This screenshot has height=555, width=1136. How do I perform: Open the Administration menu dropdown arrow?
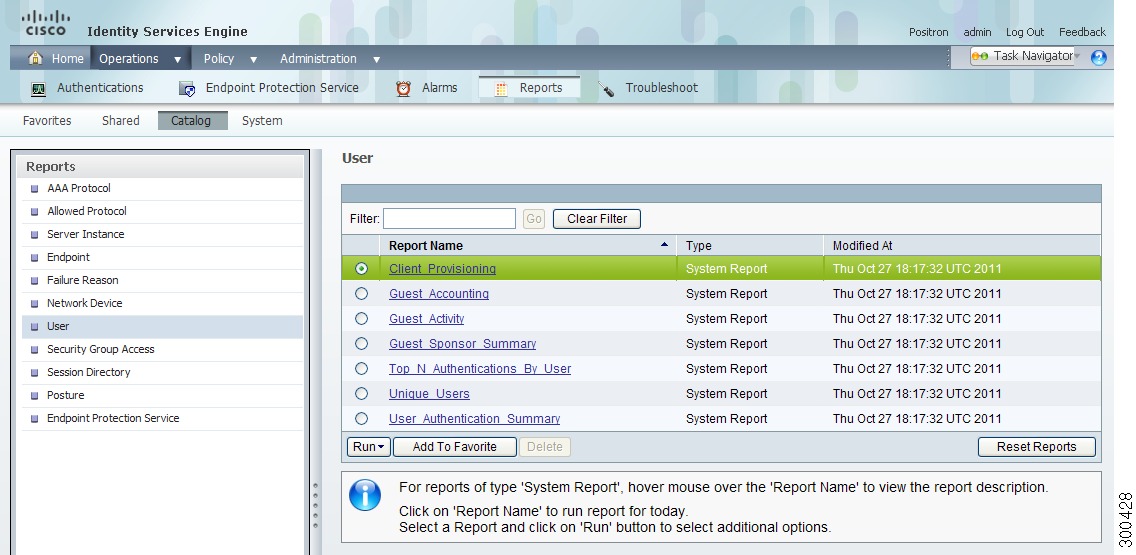click(x=376, y=59)
